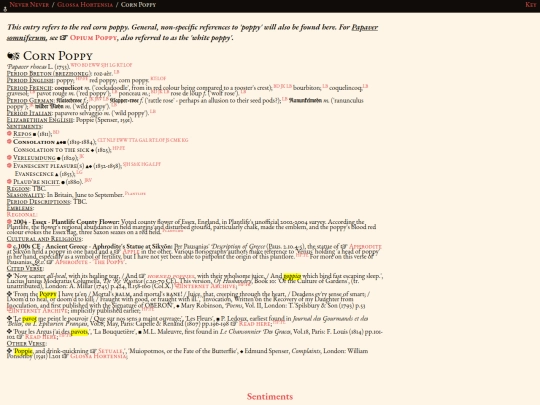This screenshot has width=540, height=405.
Task: Open the Evanescent pleasure(s) sentiment entry
Action: 48,166
